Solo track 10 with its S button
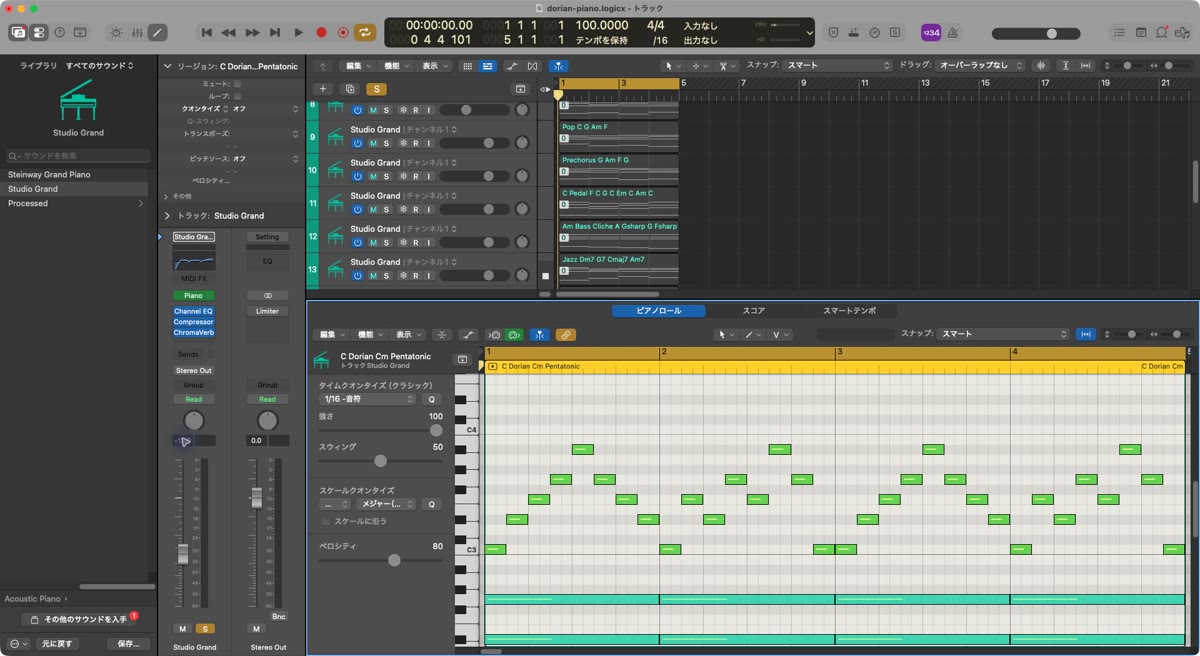The height and width of the screenshot is (656, 1200). [386, 176]
